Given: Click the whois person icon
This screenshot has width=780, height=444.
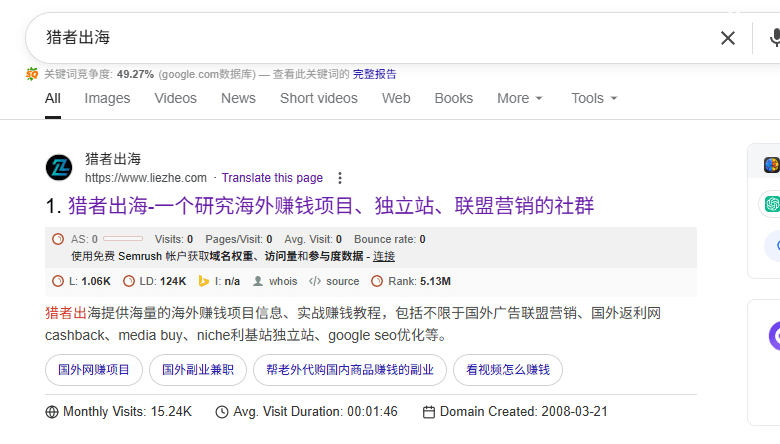Looking at the screenshot, I should click(258, 281).
